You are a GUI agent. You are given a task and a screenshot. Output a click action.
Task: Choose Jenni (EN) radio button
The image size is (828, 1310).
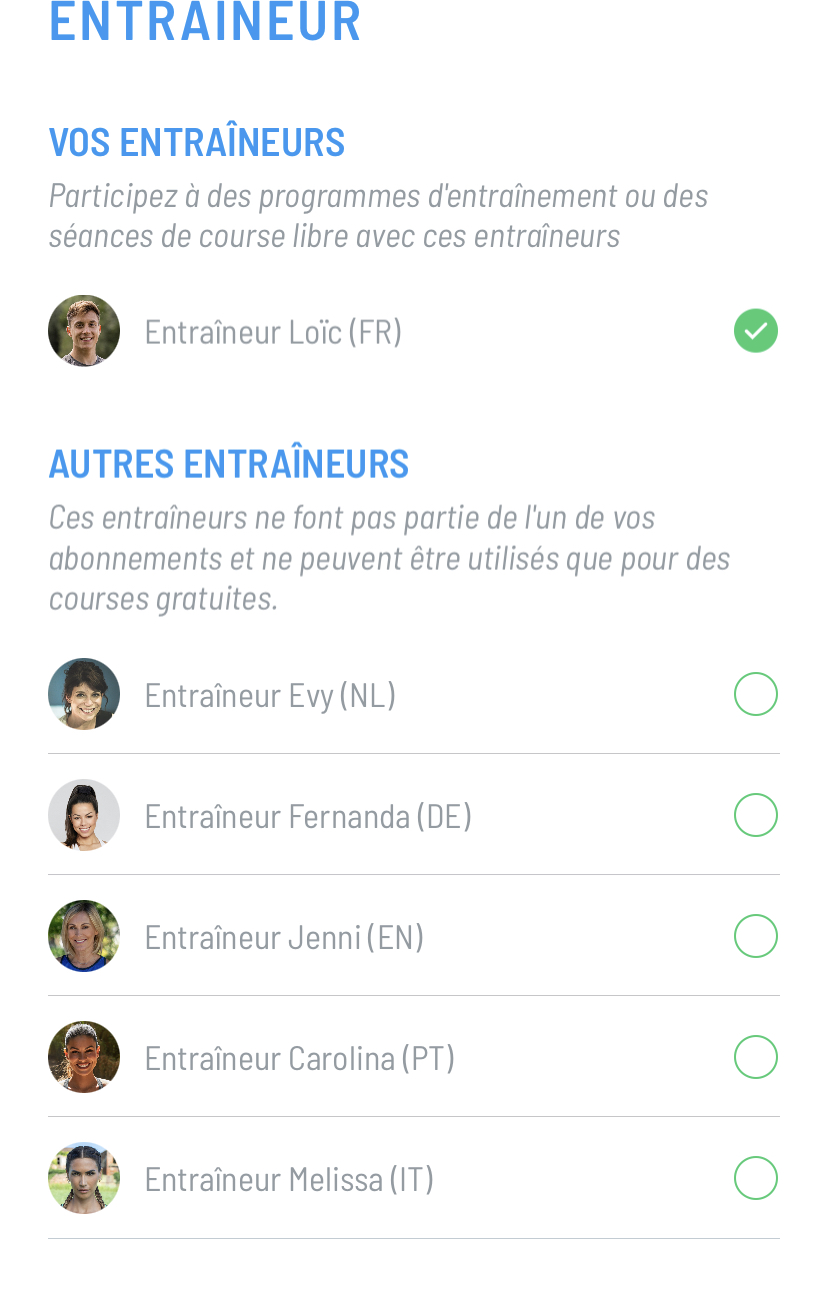(755, 936)
